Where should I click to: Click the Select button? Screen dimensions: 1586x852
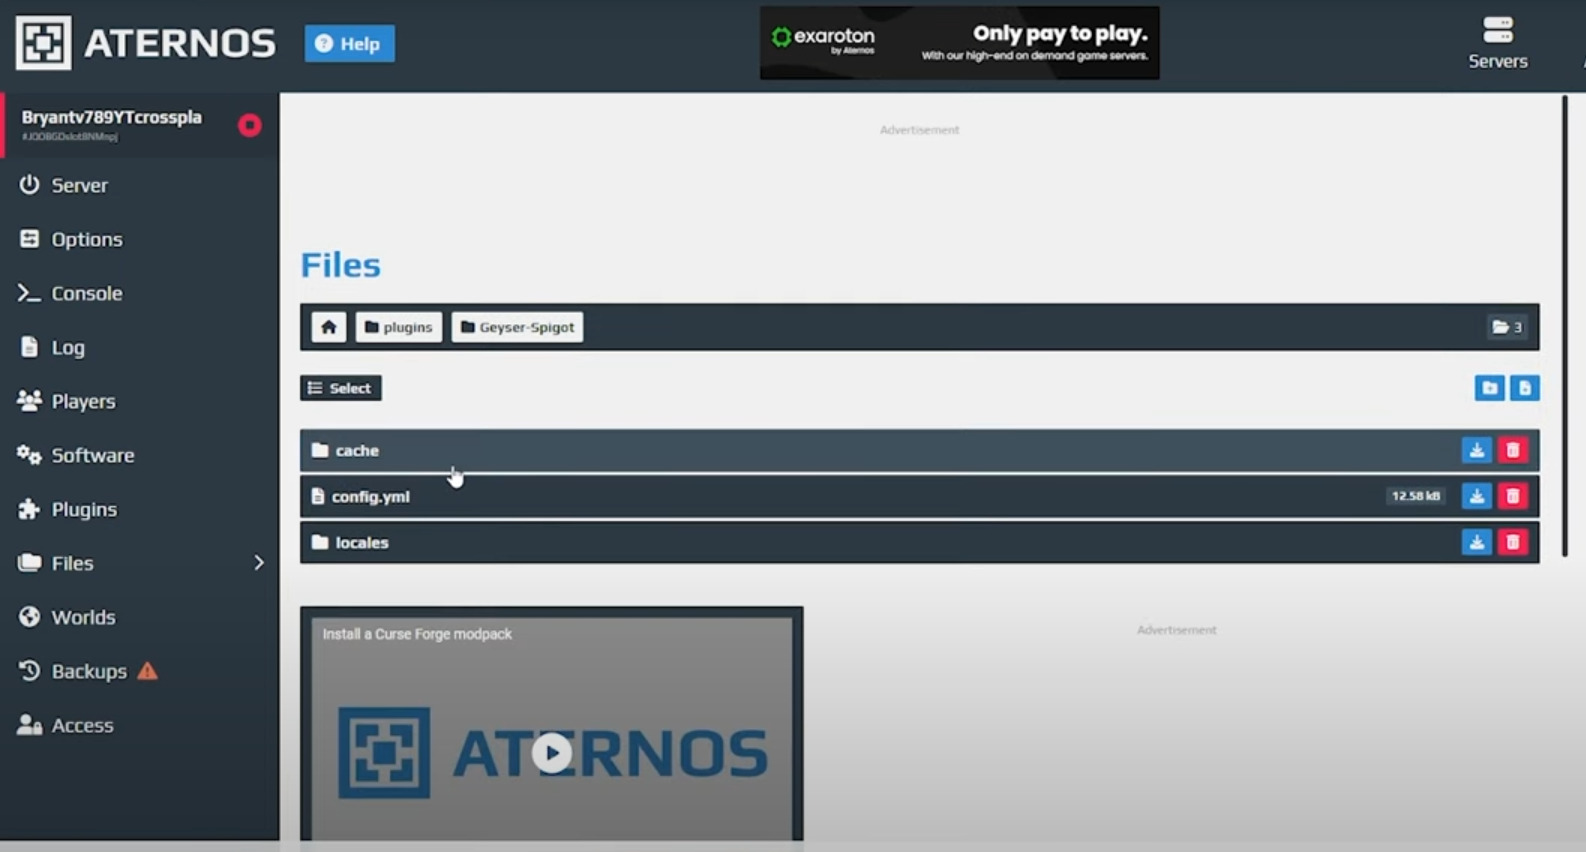(341, 388)
